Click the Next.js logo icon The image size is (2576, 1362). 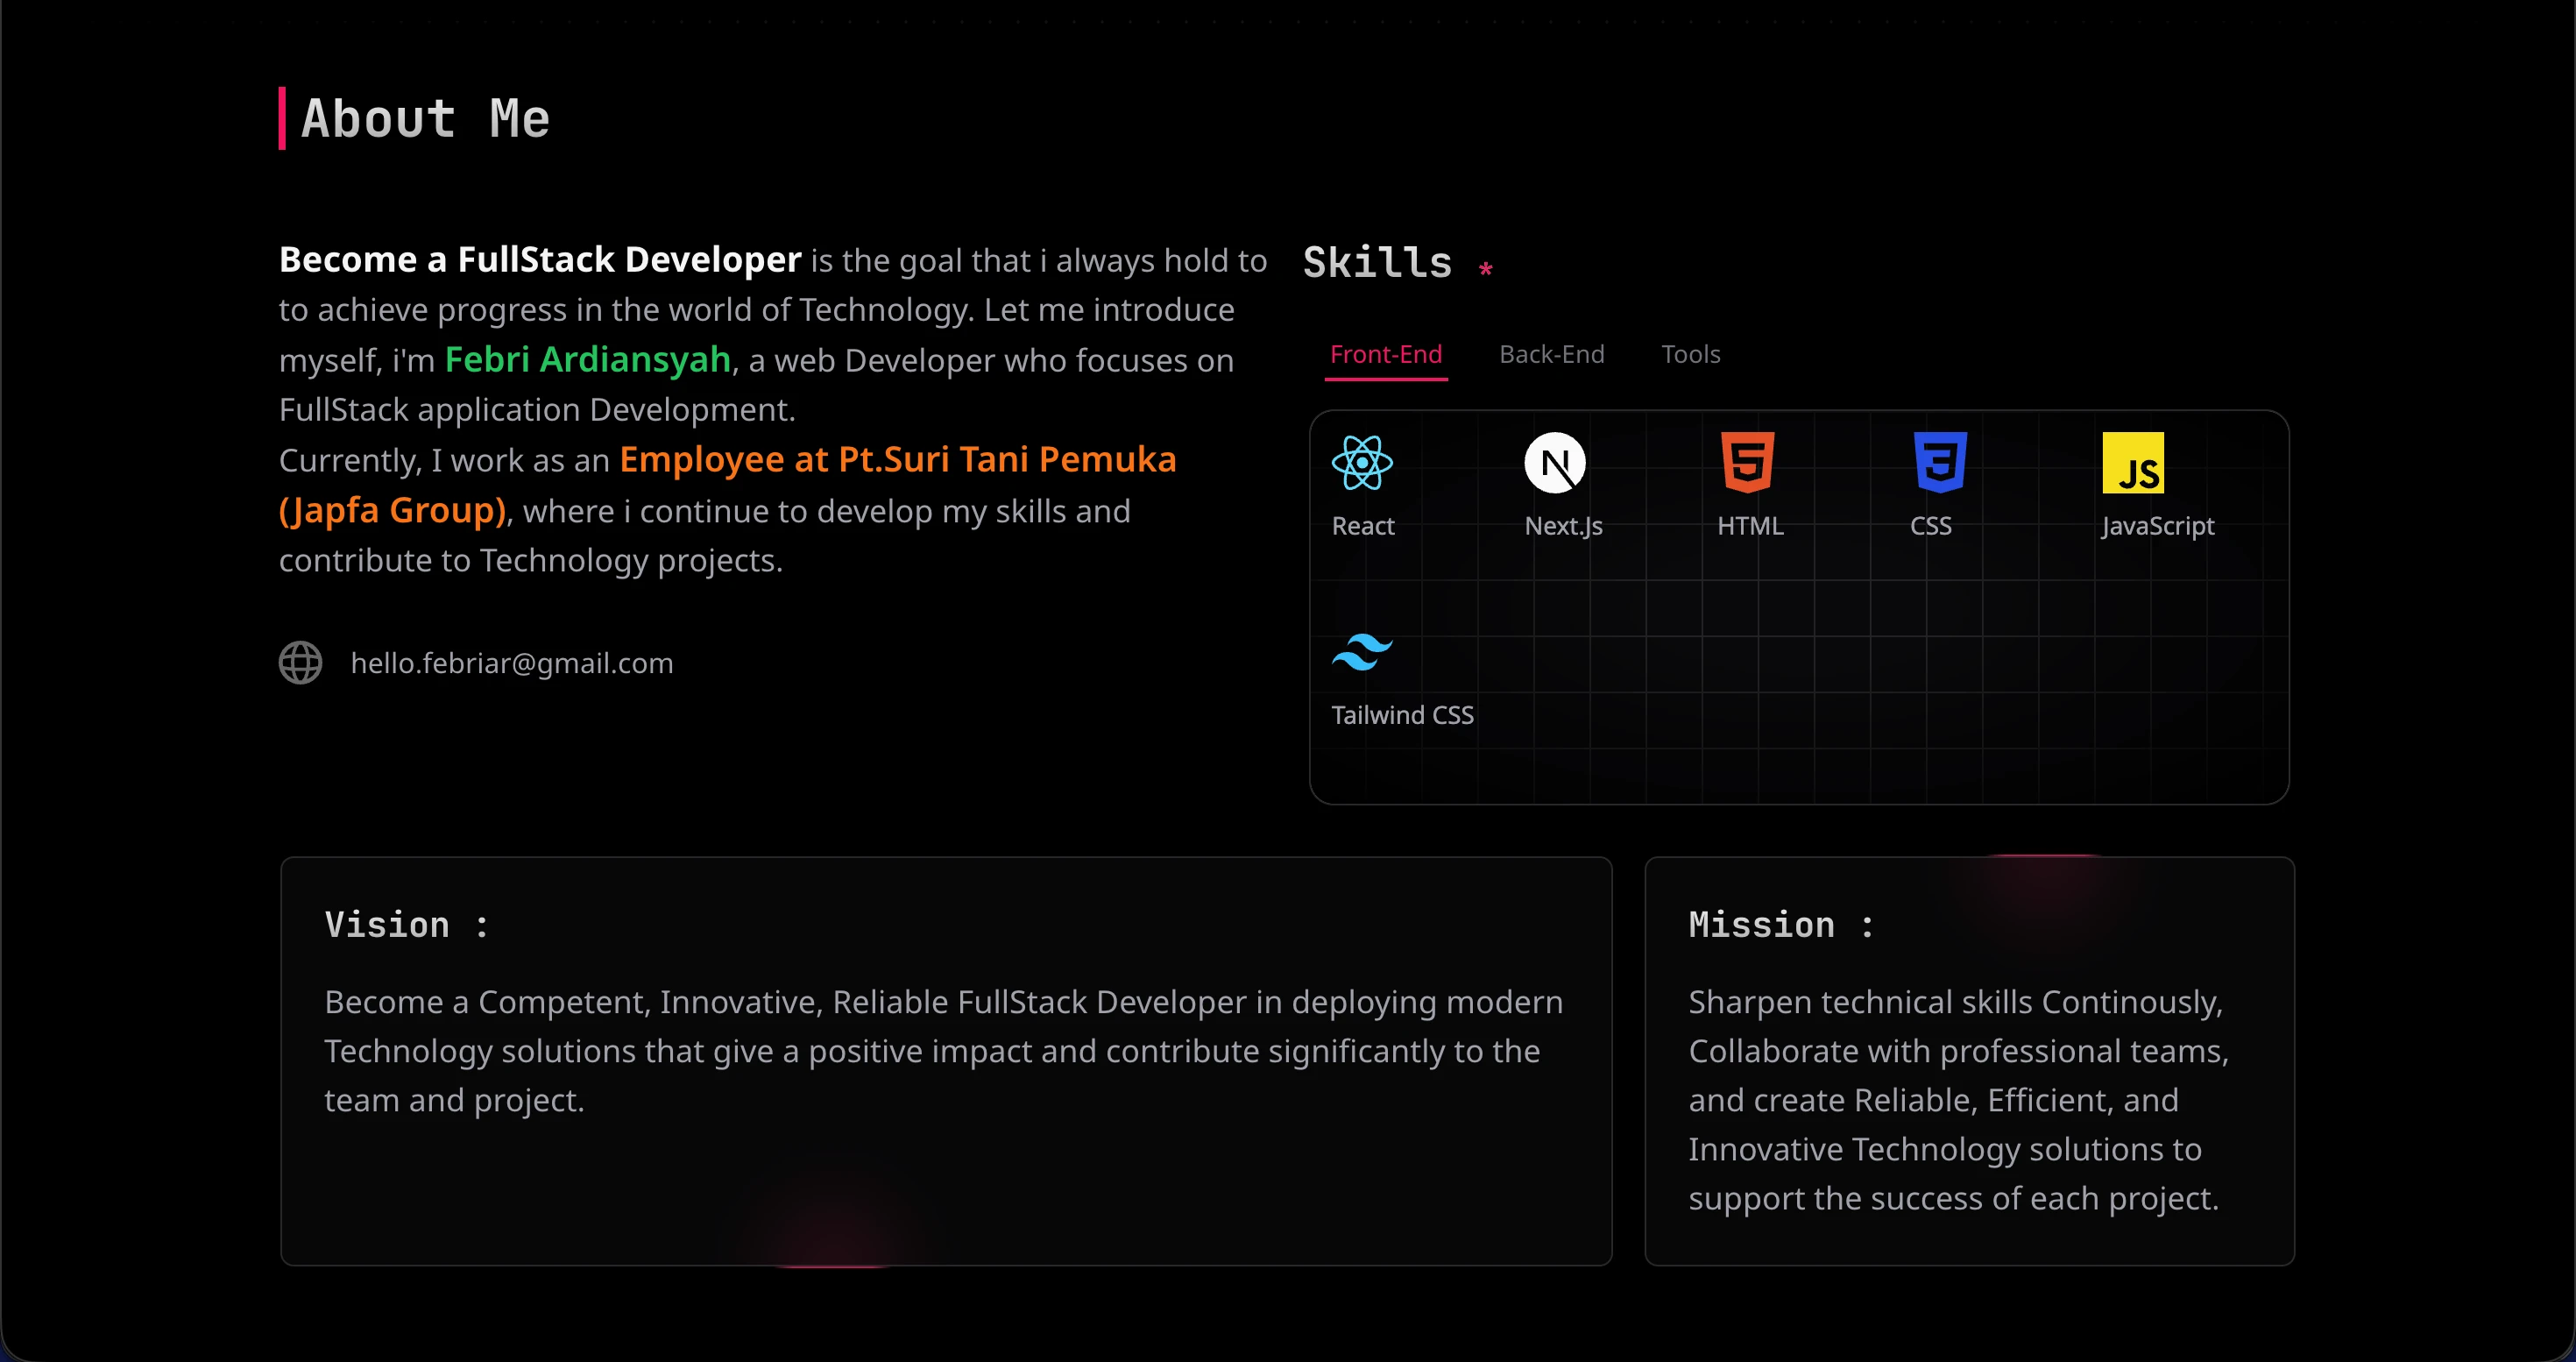coord(1555,463)
